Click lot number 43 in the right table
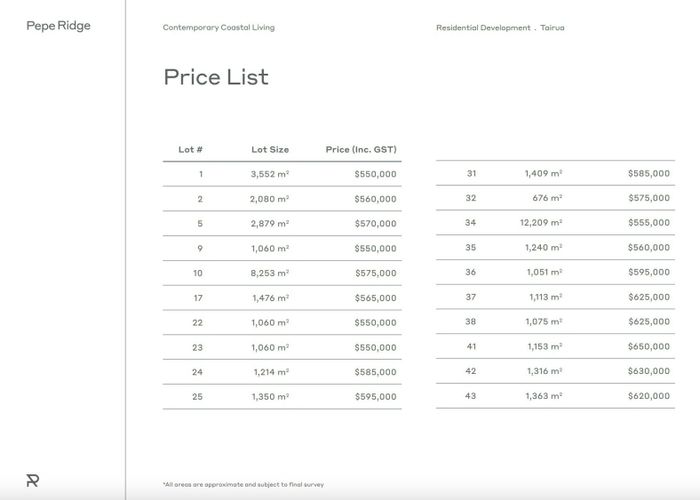The image size is (700, 500). 471,396
